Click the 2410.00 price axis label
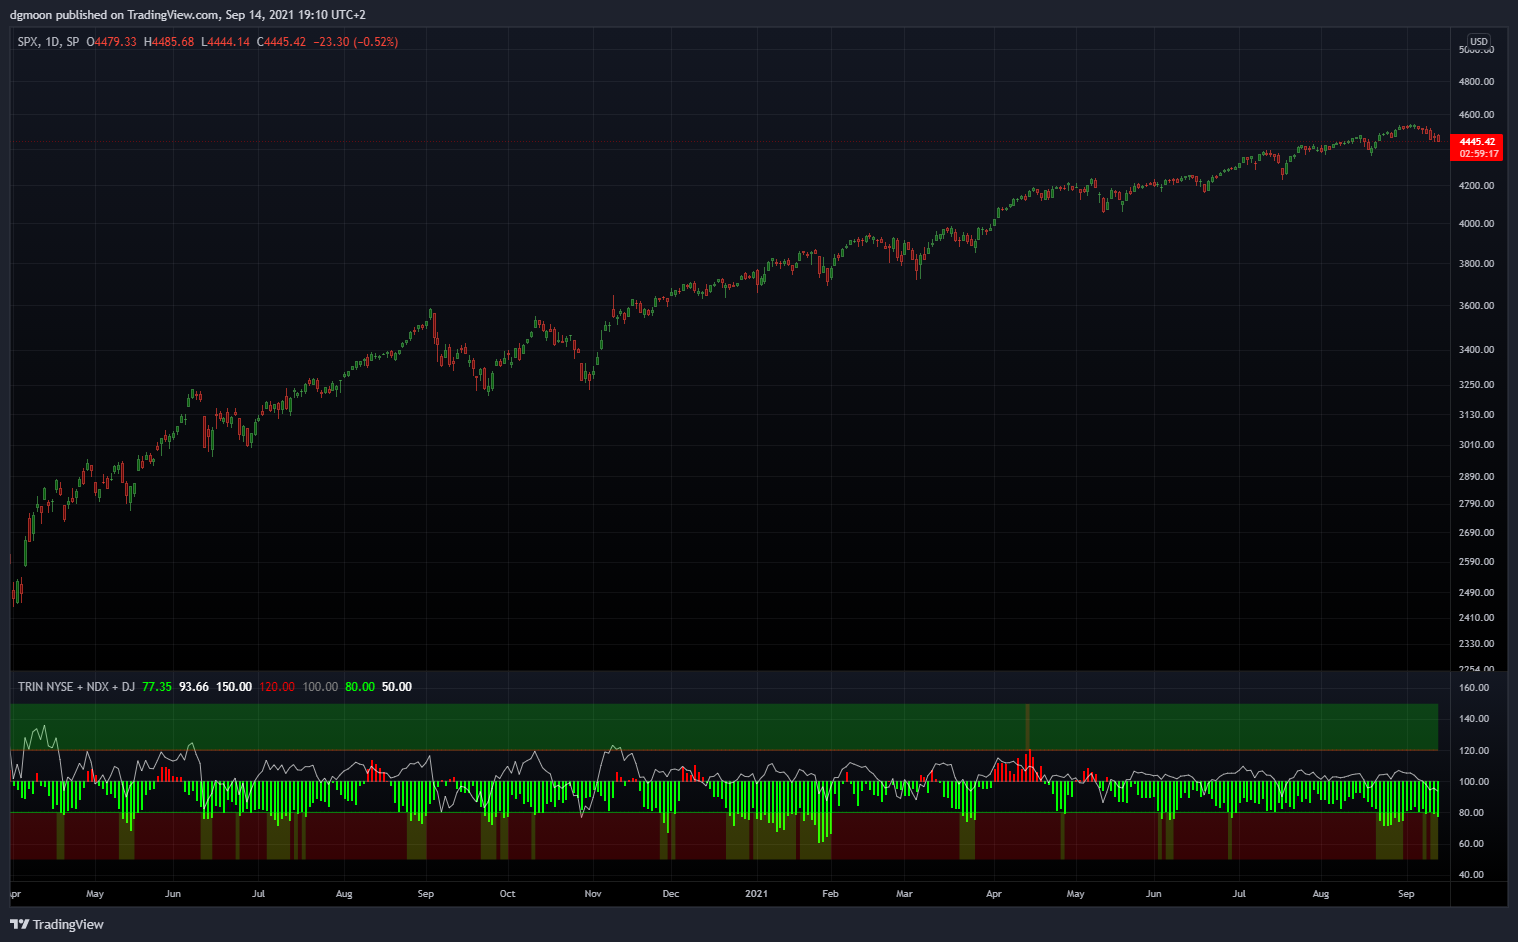 point(1476,618)
